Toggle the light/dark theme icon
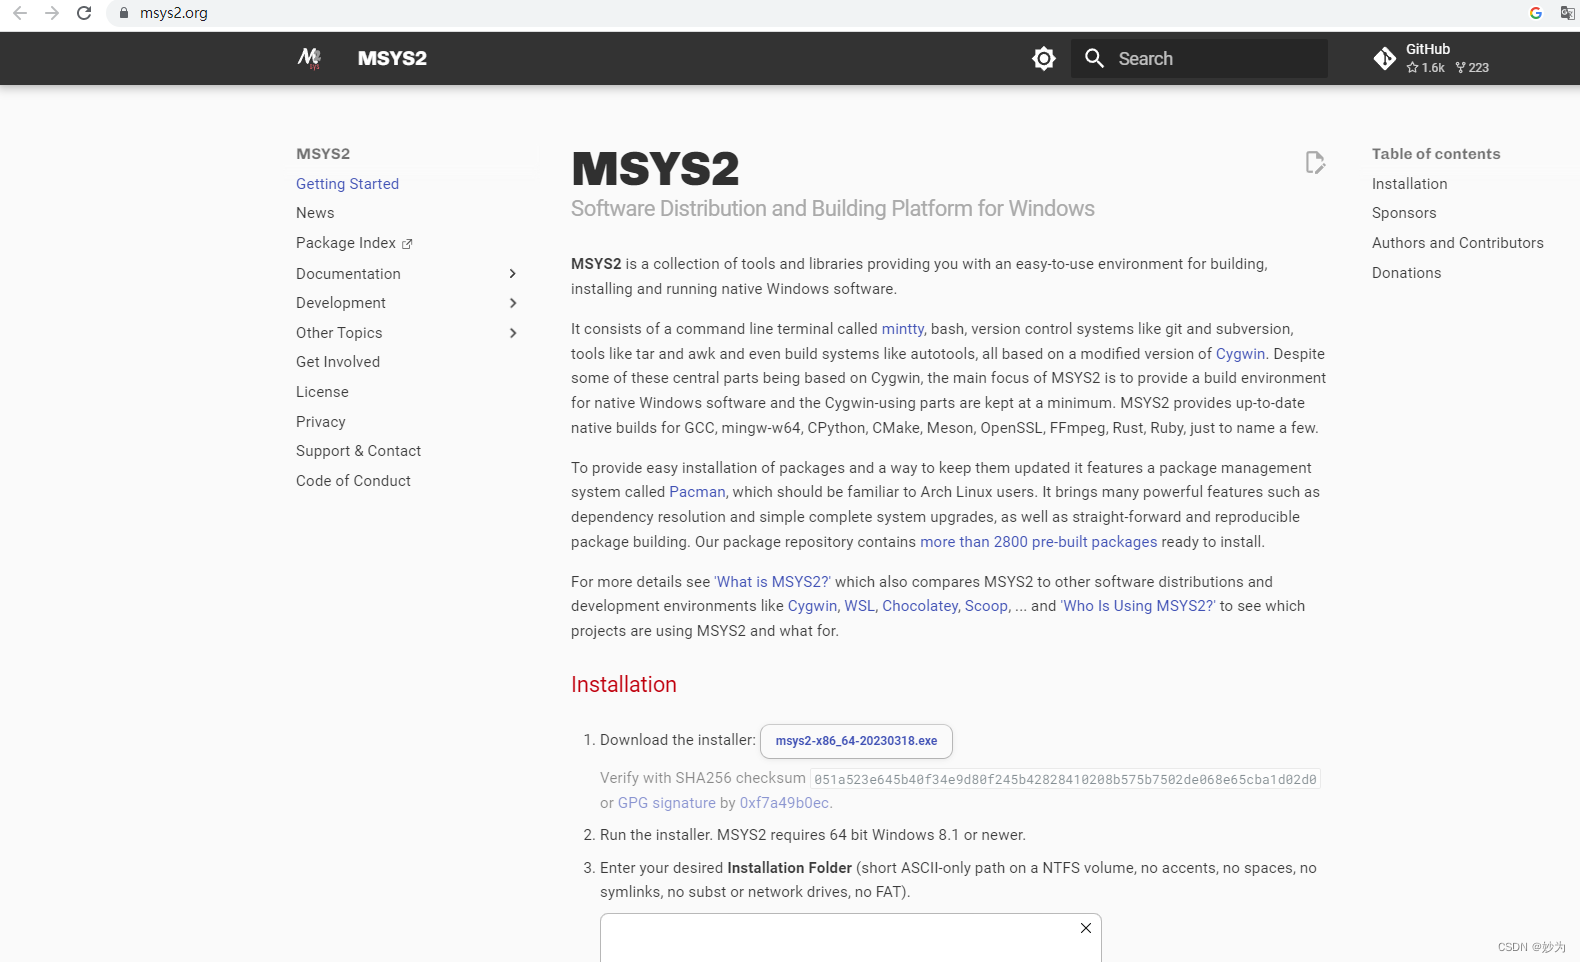 click(x=1044, y=58)
